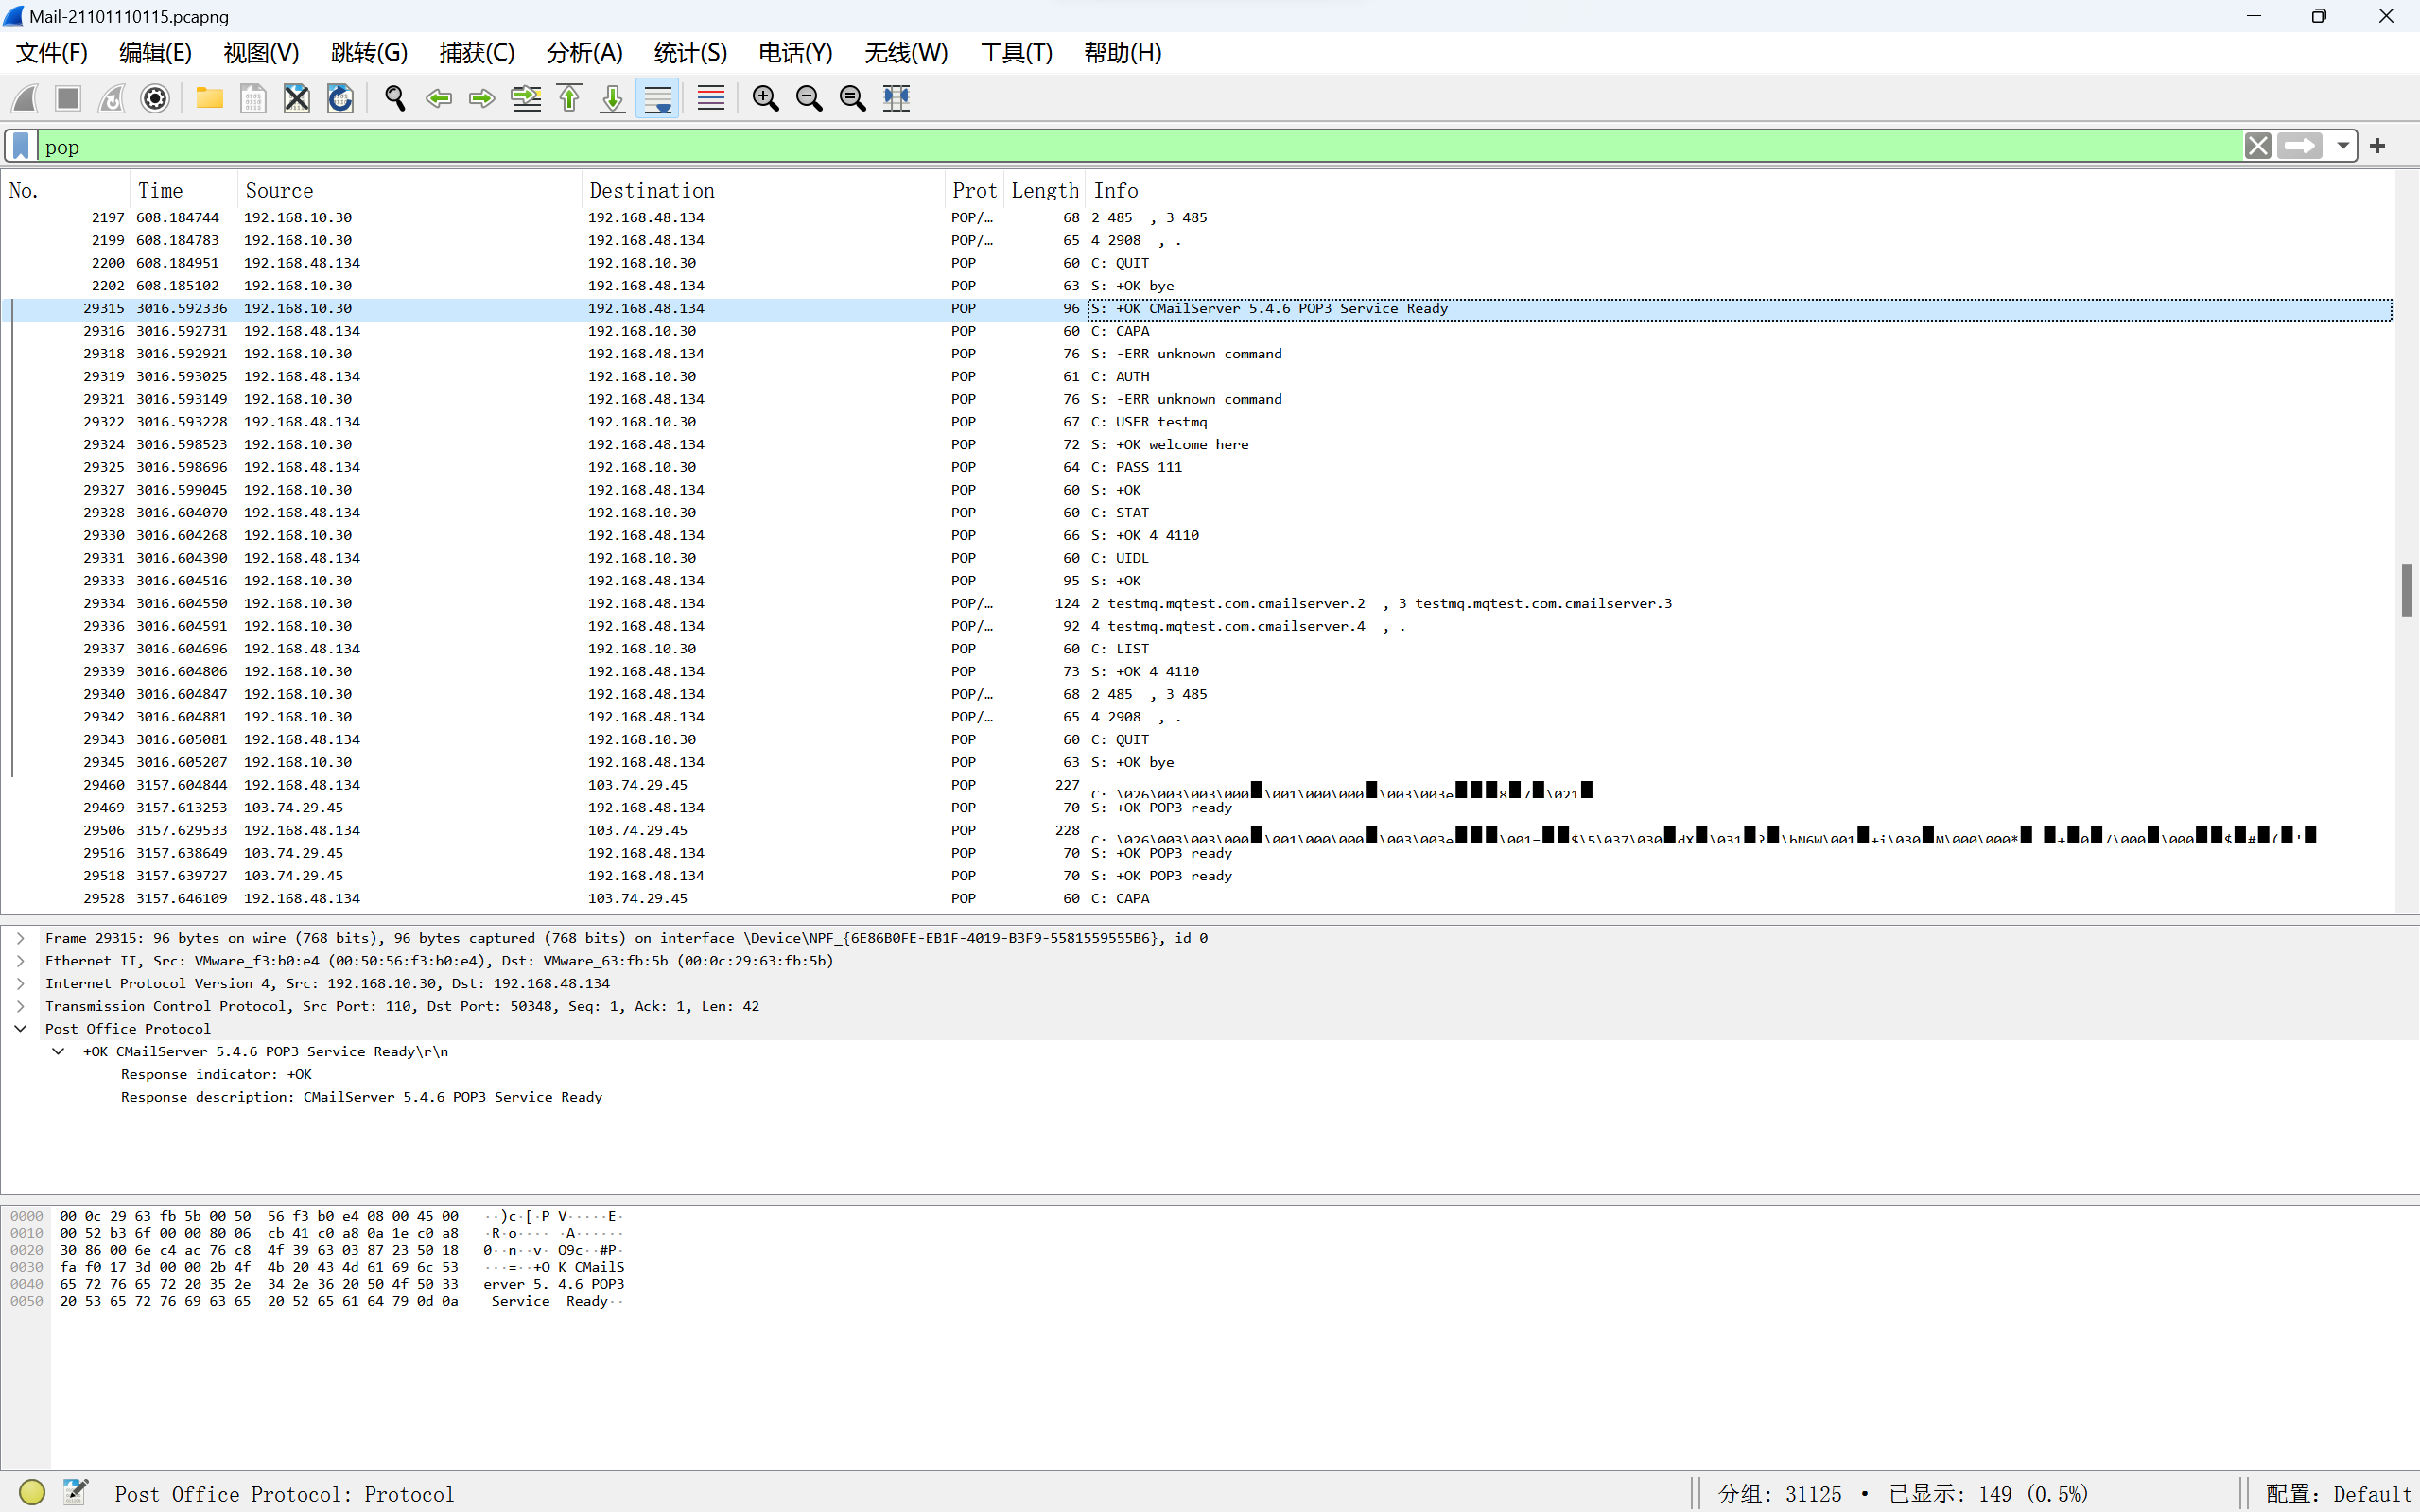The image size is (2420, 1512).
Task: Open the 编辑(E) menu
Action: (155, 53)
